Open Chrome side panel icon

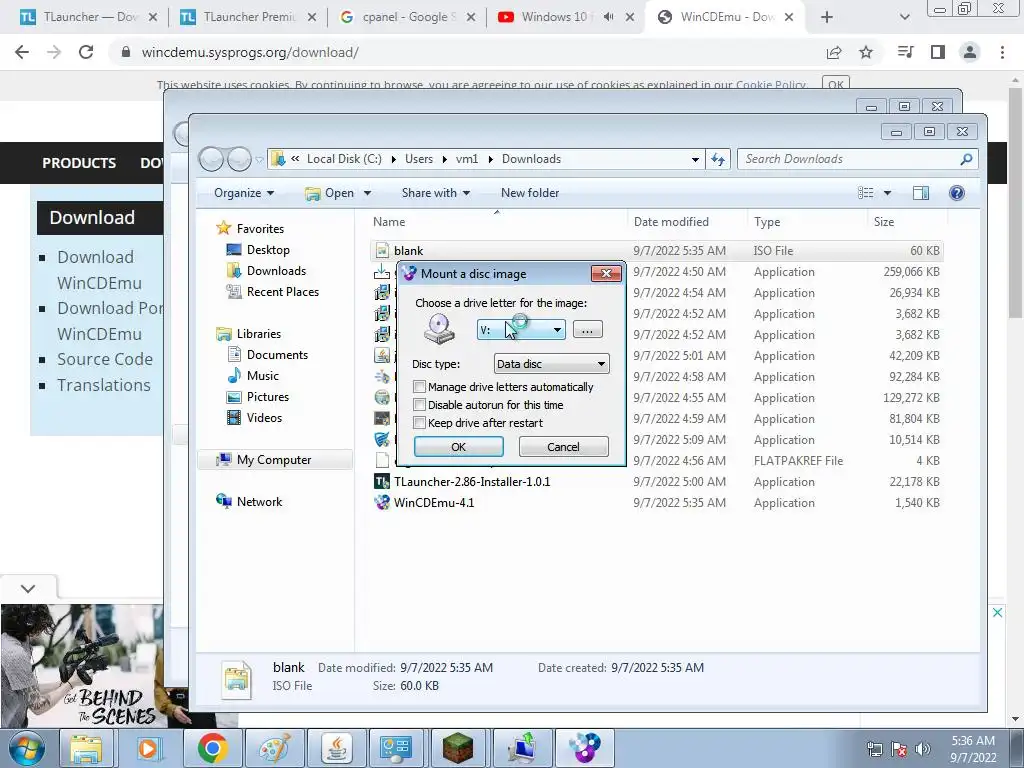tap(938, 52)
